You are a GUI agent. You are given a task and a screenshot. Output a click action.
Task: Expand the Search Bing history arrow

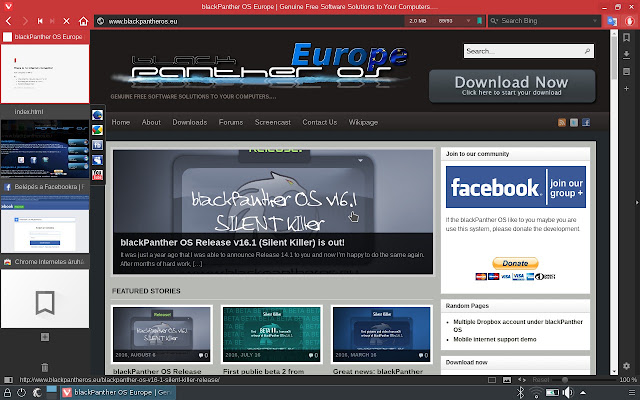point(595,21)
